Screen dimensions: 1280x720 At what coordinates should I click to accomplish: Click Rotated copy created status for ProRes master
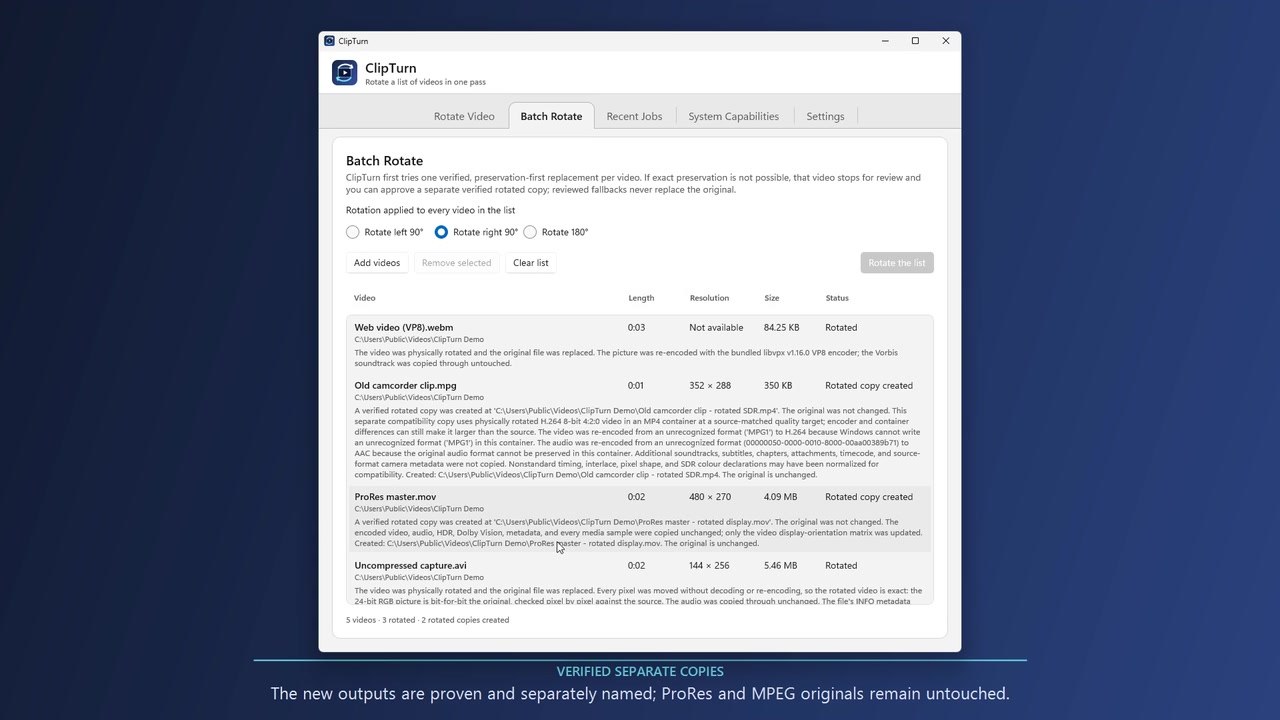[869, 497]
